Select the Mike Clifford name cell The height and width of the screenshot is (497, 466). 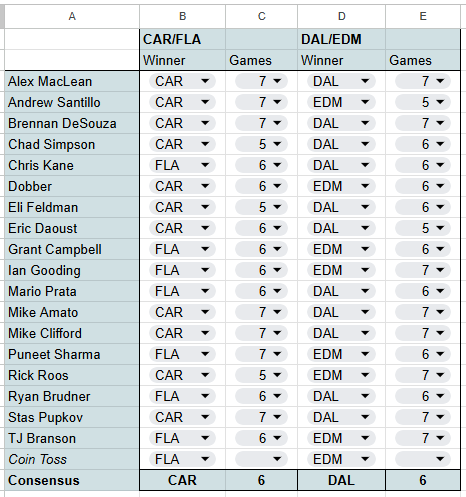[72, 333]
